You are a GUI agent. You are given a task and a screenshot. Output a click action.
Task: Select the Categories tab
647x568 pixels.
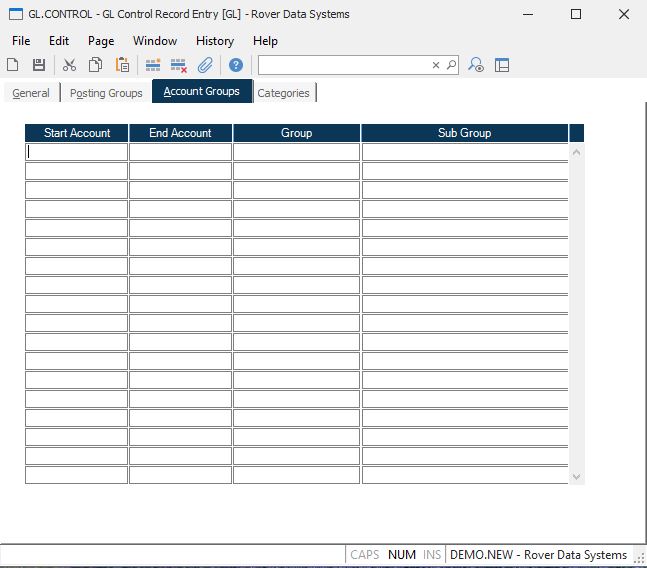[x=283, y=93]
